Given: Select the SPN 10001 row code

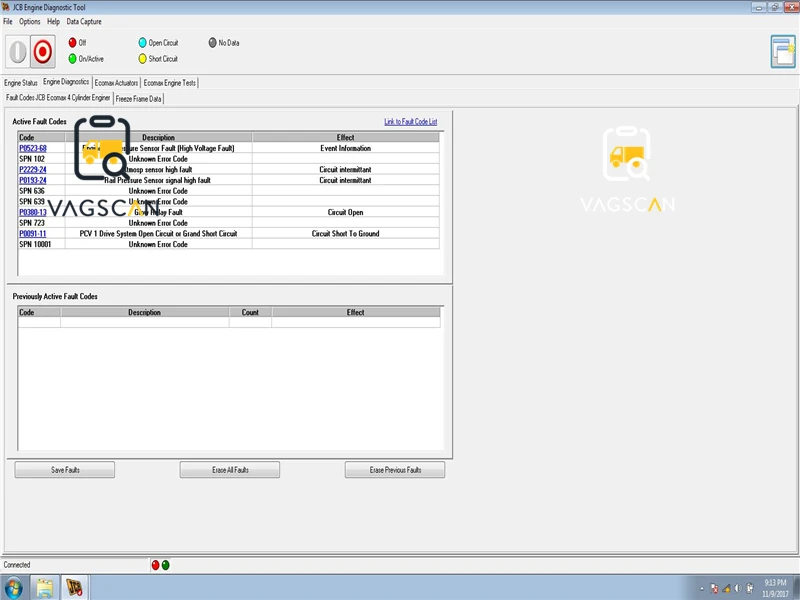Looking at the screenshot, I should [x=35, y=244].
